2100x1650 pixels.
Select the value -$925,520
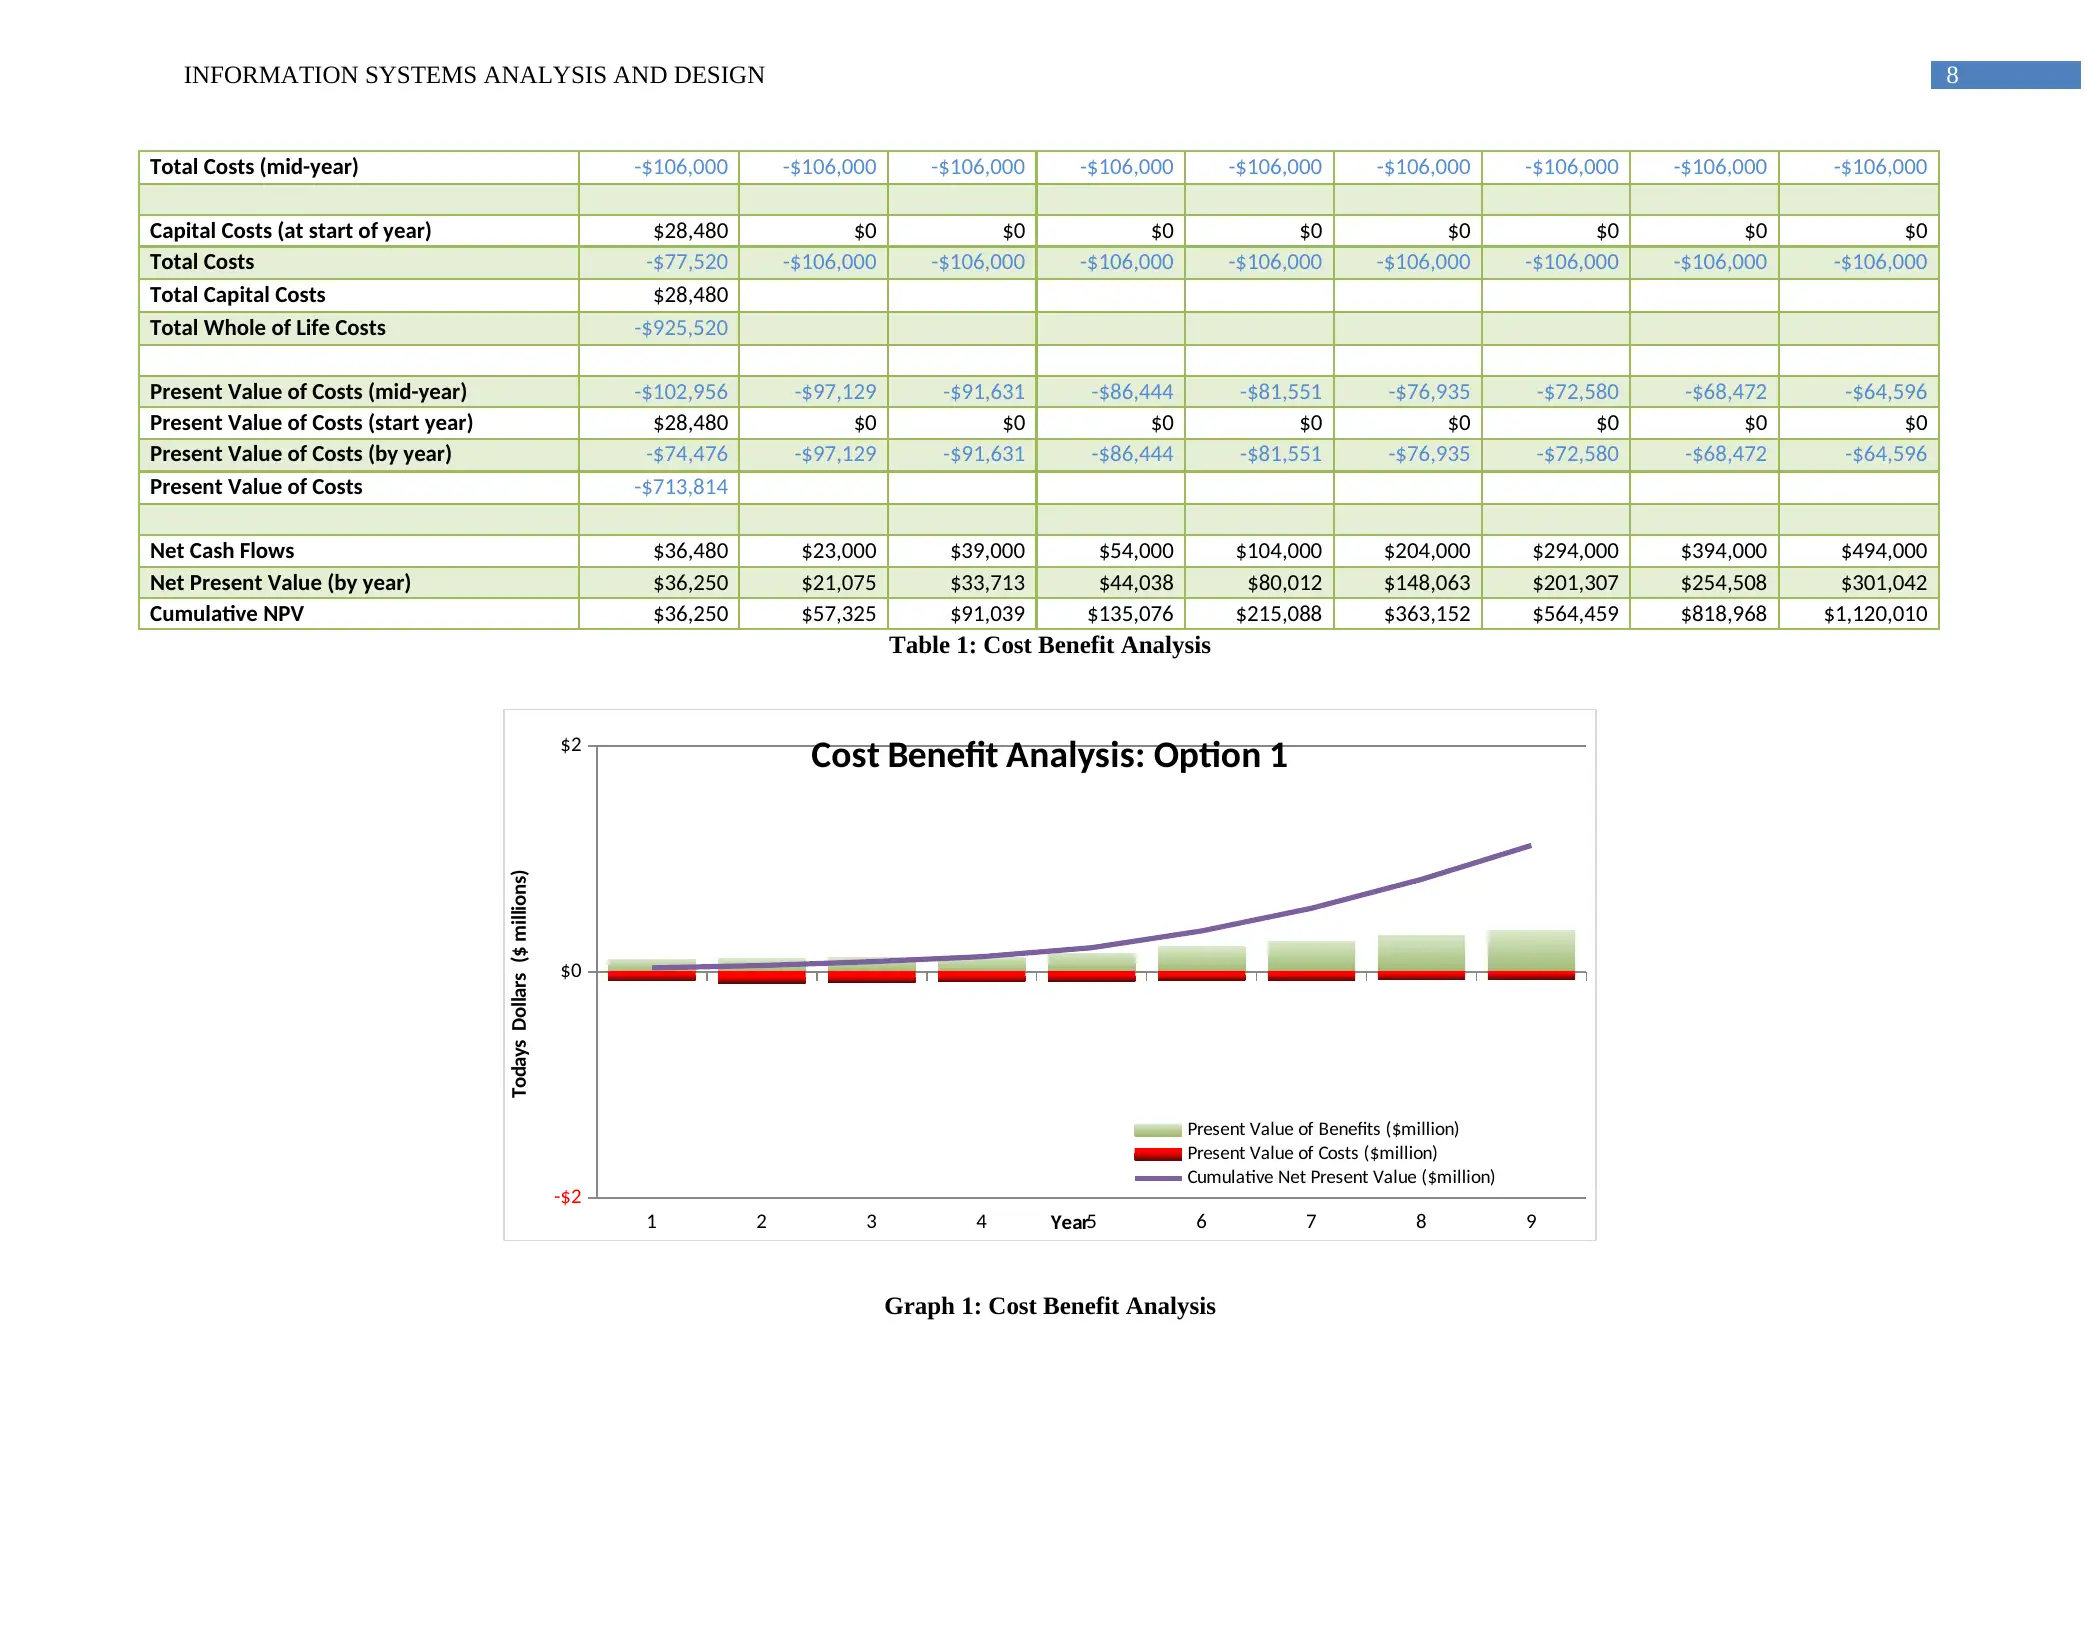click(x=681, y=328)
